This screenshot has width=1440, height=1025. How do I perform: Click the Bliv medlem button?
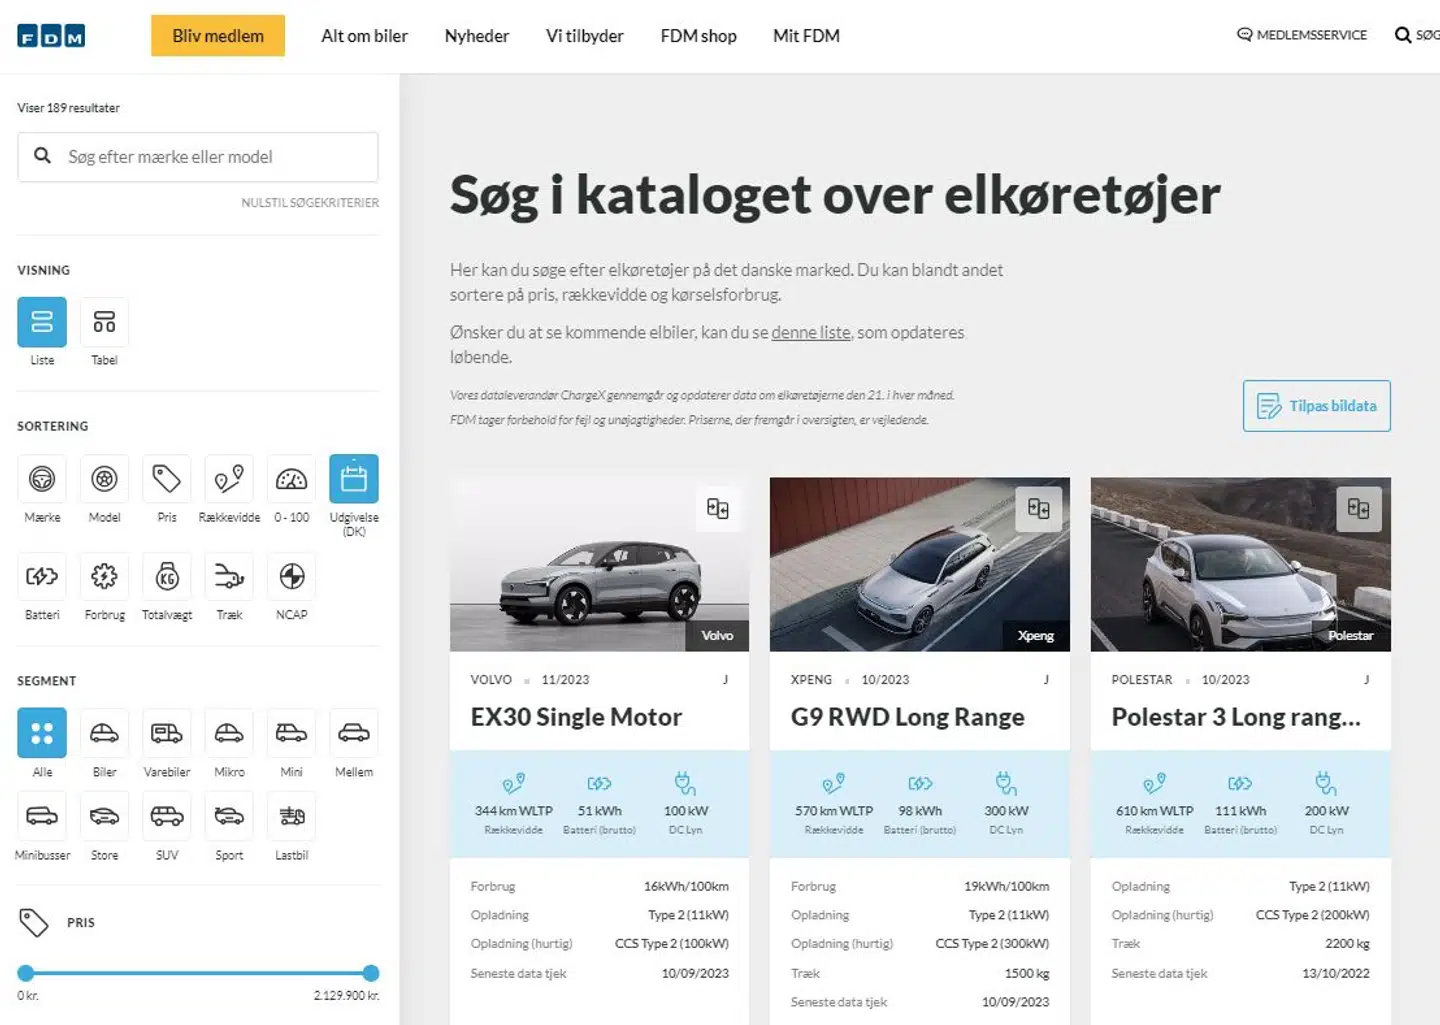pos(218,36)
